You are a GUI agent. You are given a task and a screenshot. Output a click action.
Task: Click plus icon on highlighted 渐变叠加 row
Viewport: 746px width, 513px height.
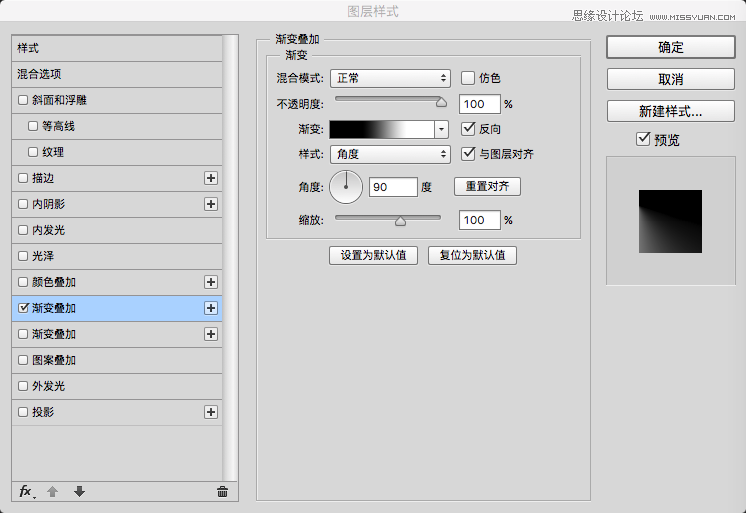211,308
